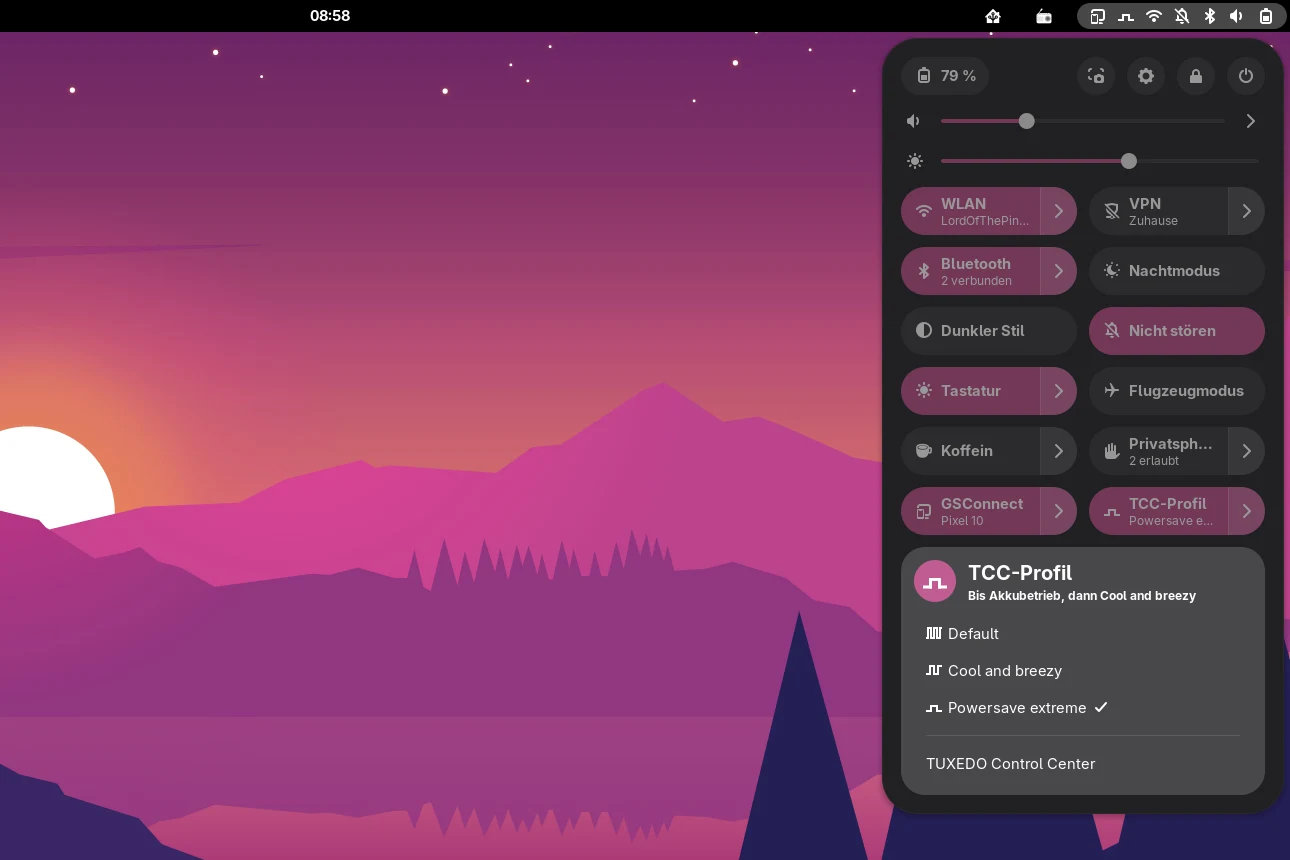Toggle the Privatsphäre tile
The image size is (1290, 860).
click(1158, 451)
